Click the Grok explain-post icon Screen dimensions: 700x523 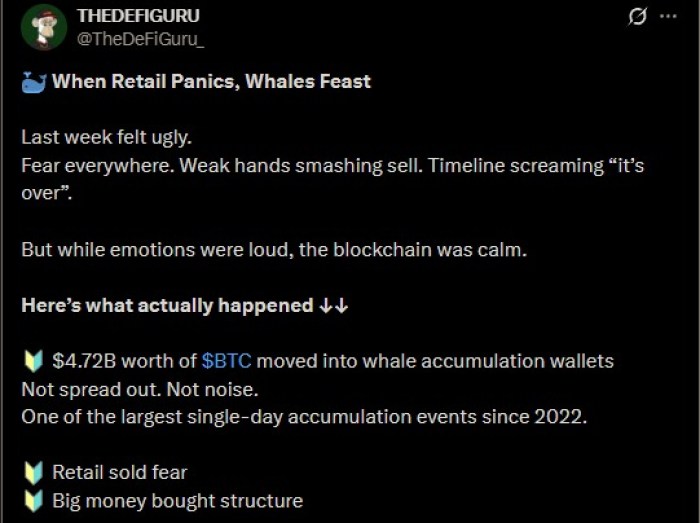[636, 17]
